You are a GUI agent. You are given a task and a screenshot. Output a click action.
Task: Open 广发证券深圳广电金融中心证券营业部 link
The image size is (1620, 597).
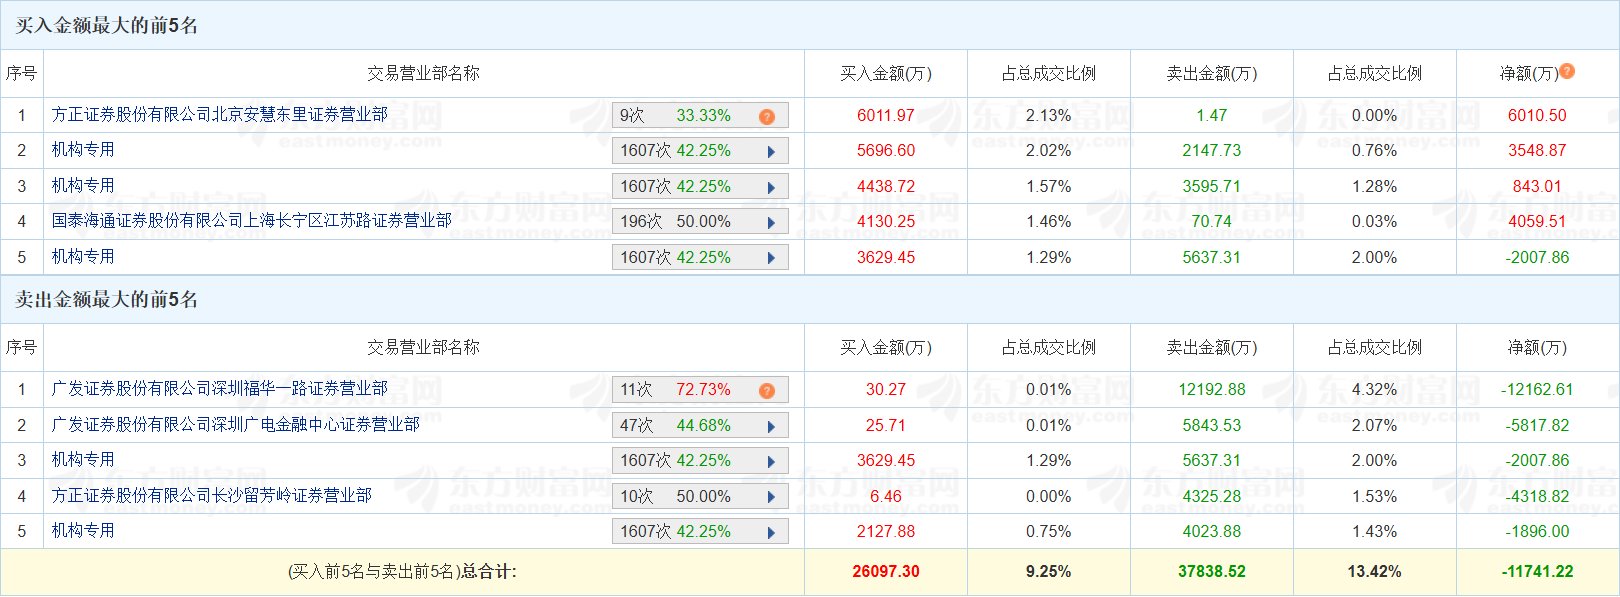point(236,425)
